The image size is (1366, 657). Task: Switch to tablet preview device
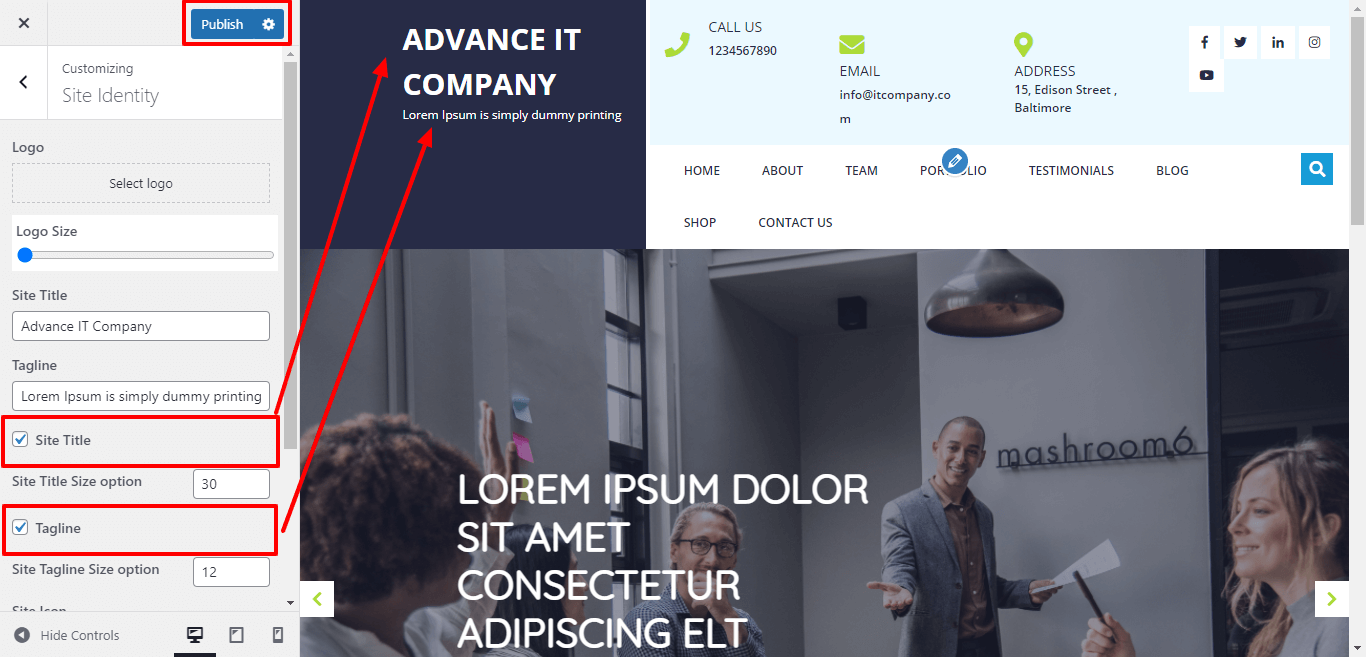237,635
